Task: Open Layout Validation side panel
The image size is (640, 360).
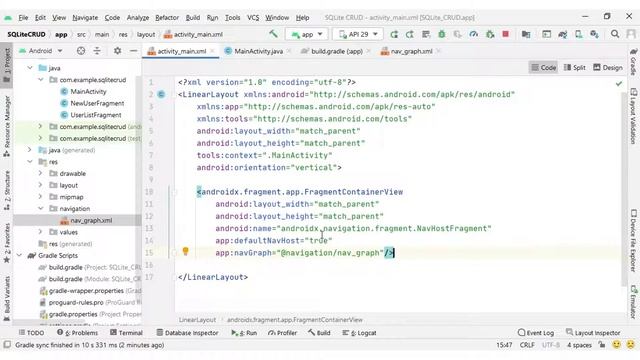Action: click(x=633, y=116)
